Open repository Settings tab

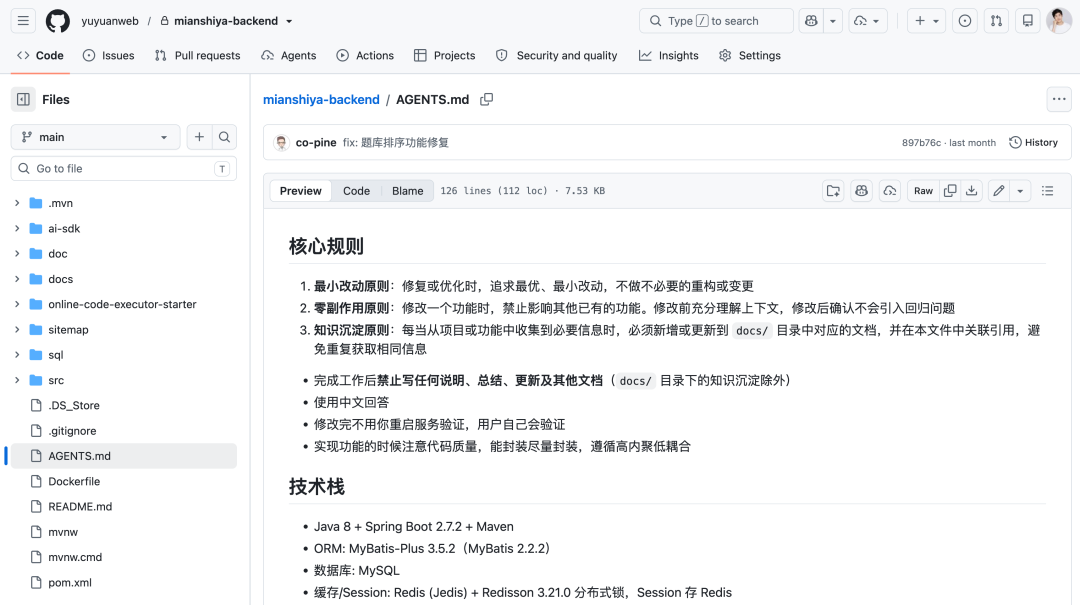pos(749,55)
